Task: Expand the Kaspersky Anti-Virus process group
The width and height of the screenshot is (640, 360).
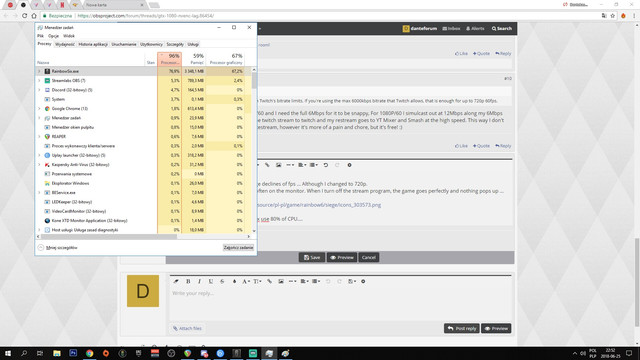Action: pyautogui.click(x=40, y=164)
